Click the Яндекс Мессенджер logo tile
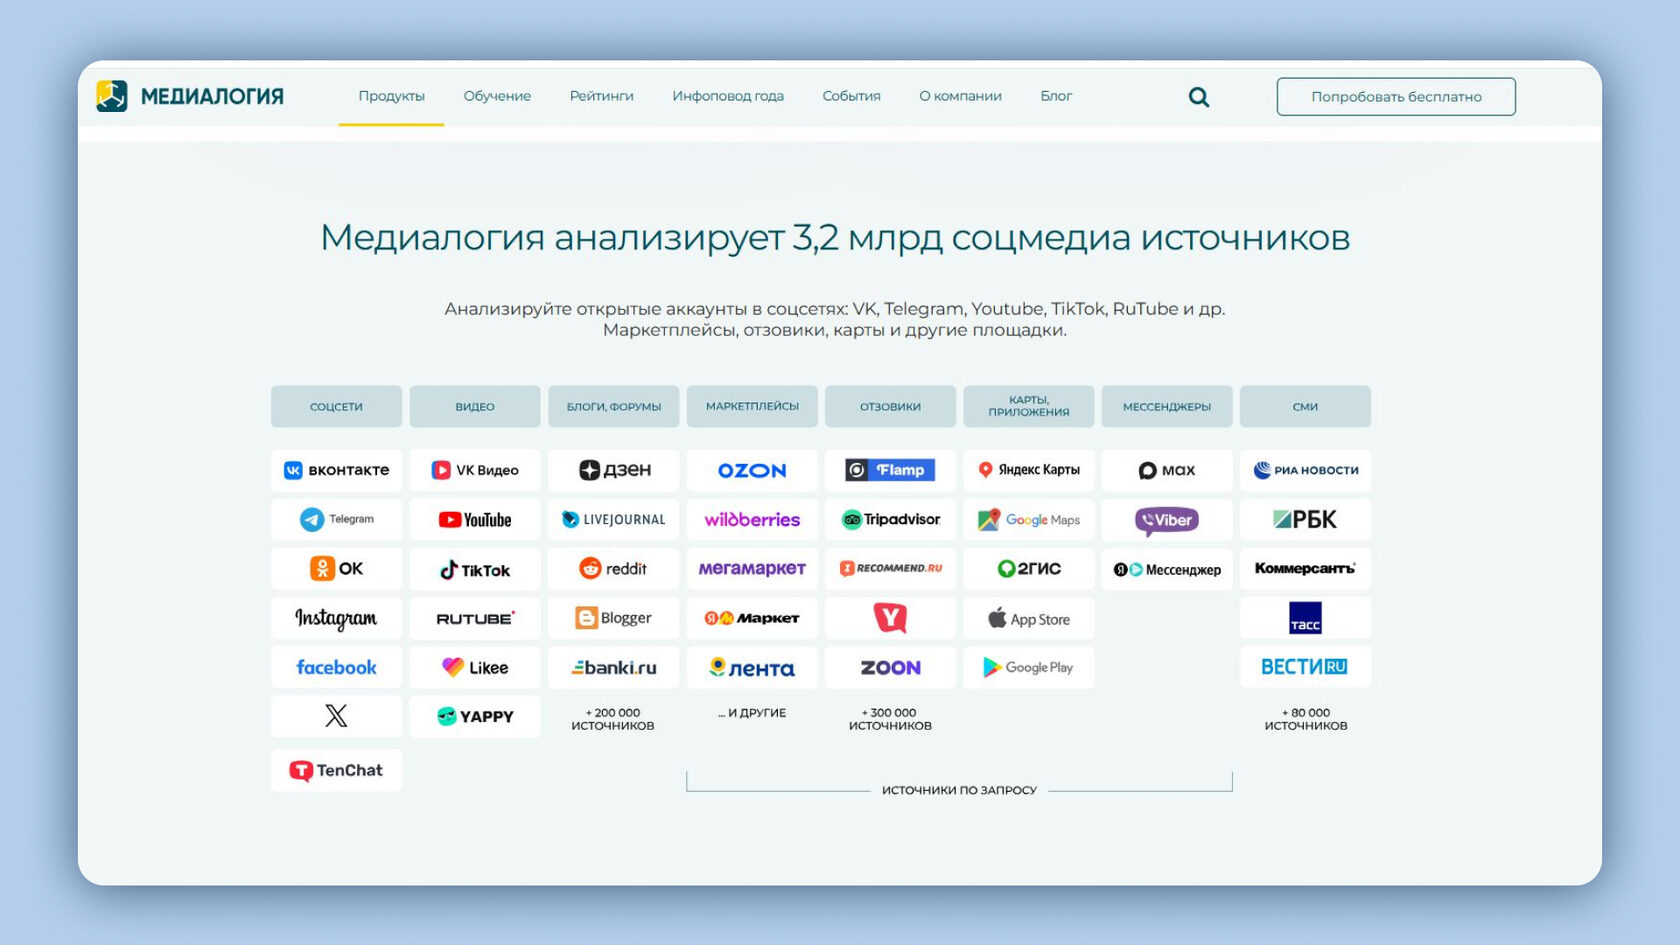 pos(1167,568)
